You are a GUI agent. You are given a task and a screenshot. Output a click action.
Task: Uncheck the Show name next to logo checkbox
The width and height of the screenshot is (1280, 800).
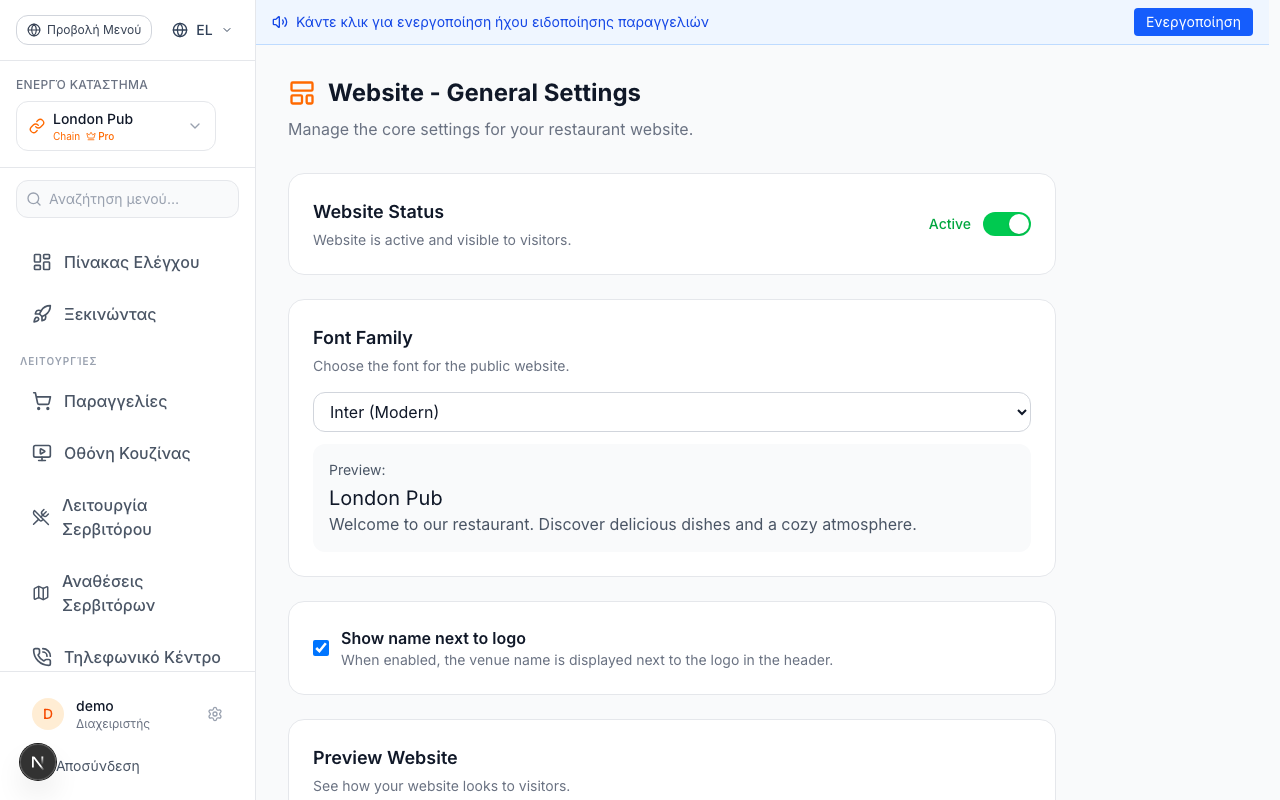pos(321,648)
